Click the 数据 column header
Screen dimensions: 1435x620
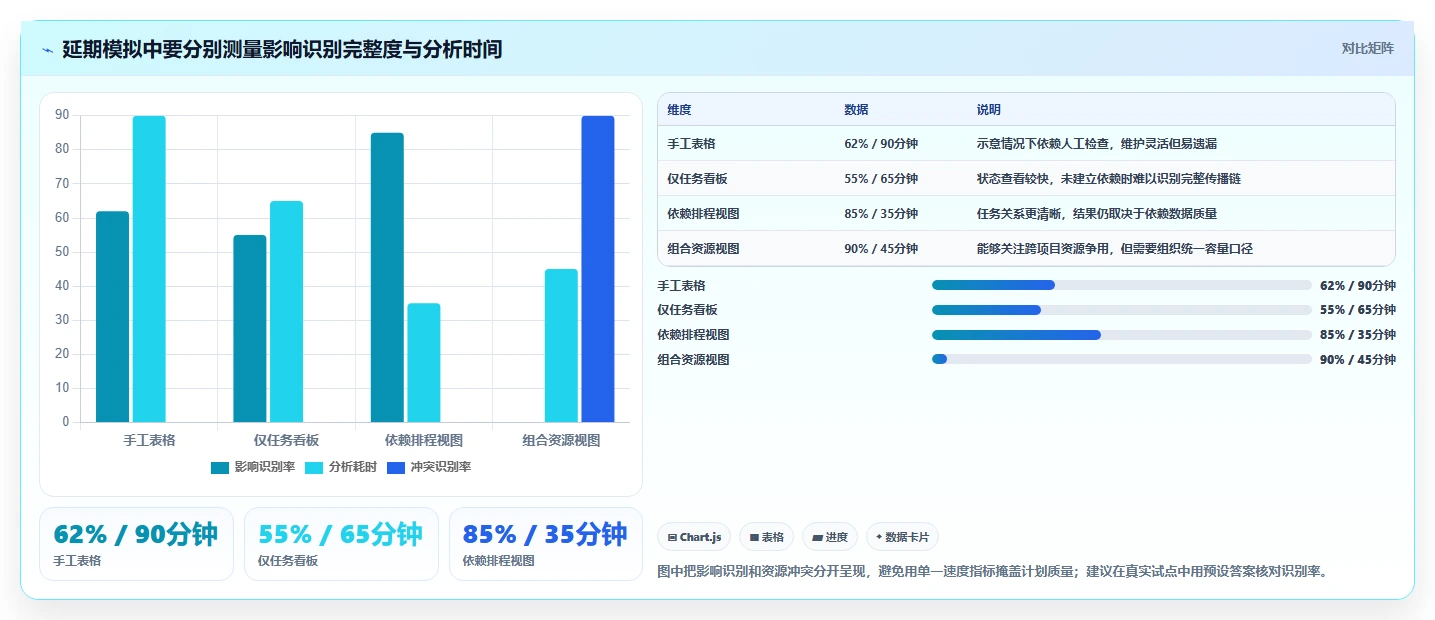pyautogui.click(x=856, y=110)
